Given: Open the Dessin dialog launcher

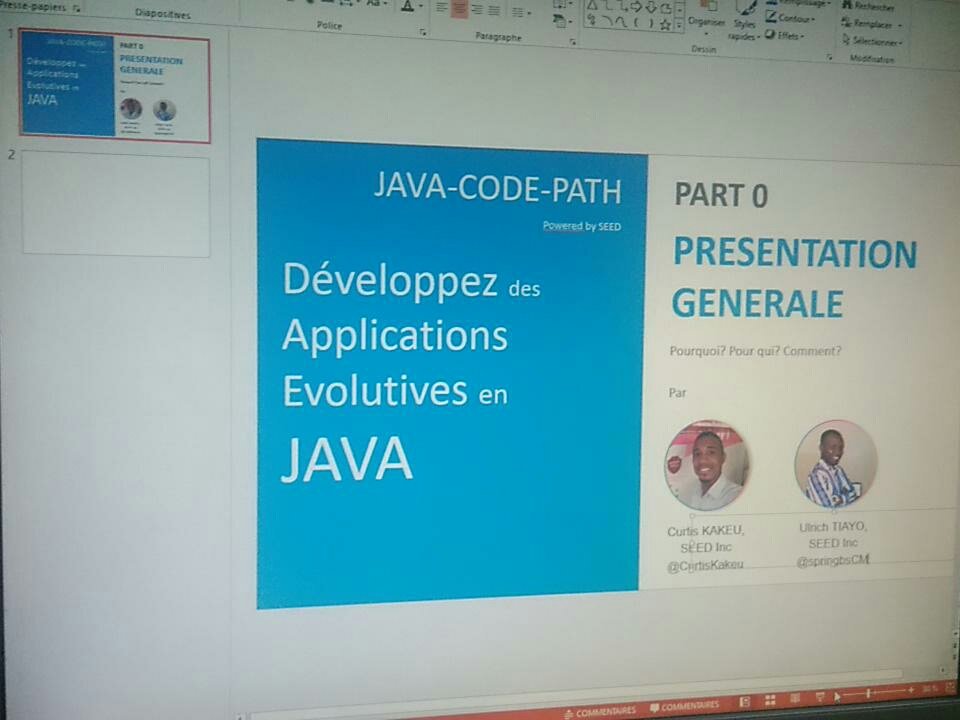Looking at the screenshot, I should point(830,58).
